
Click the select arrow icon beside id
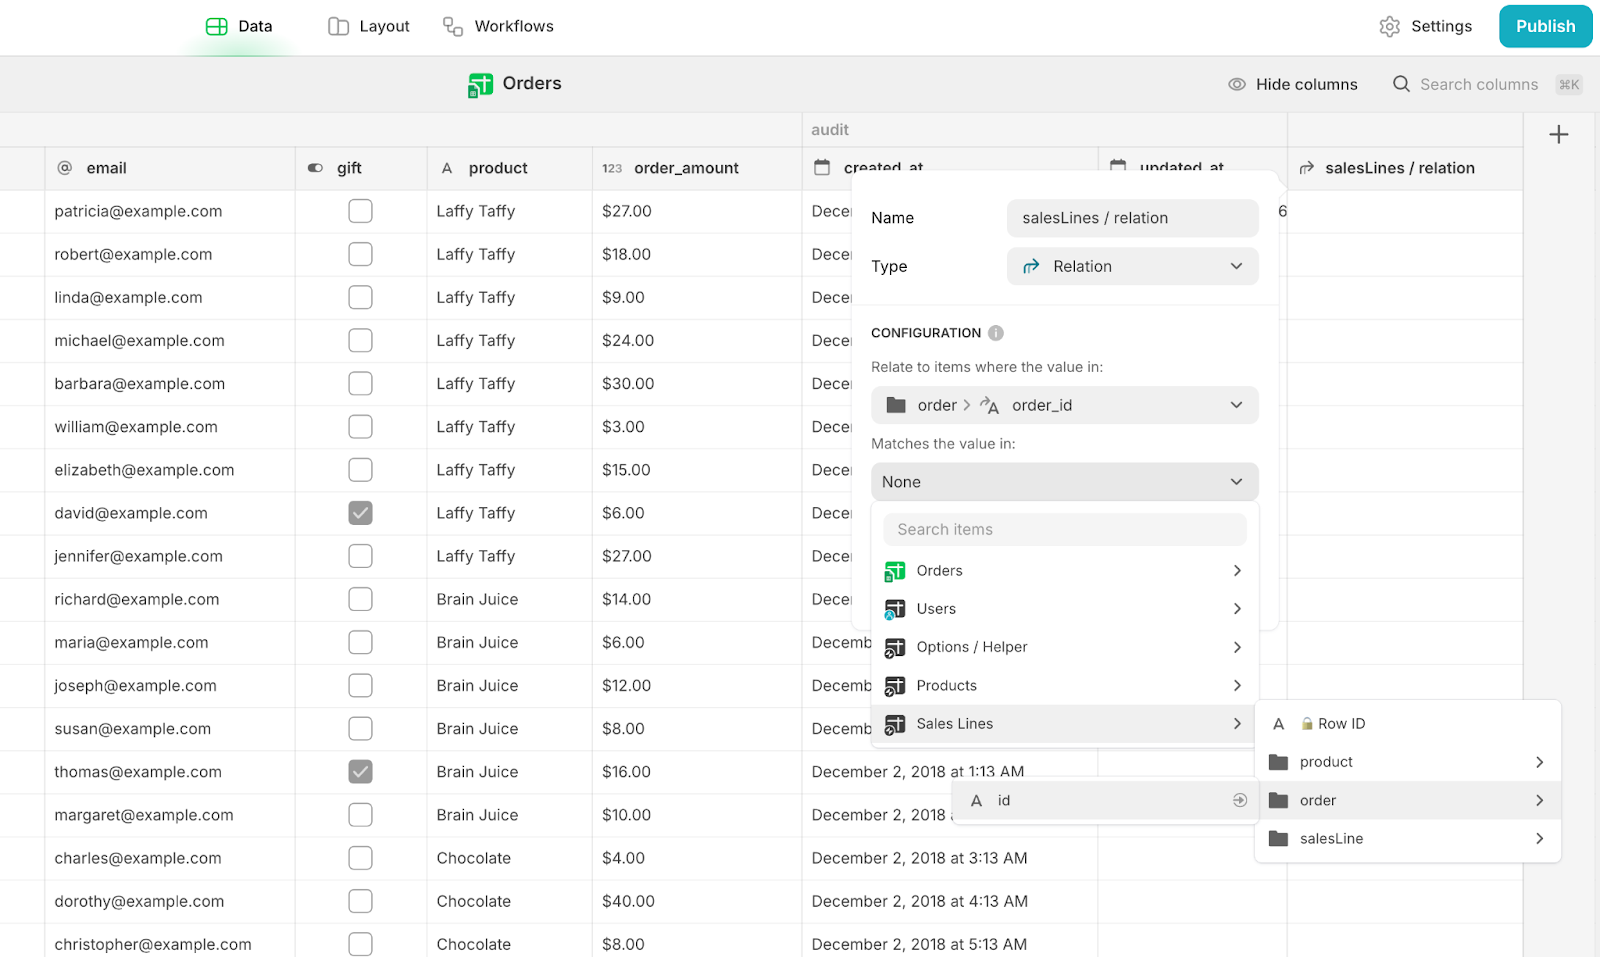1240,800
